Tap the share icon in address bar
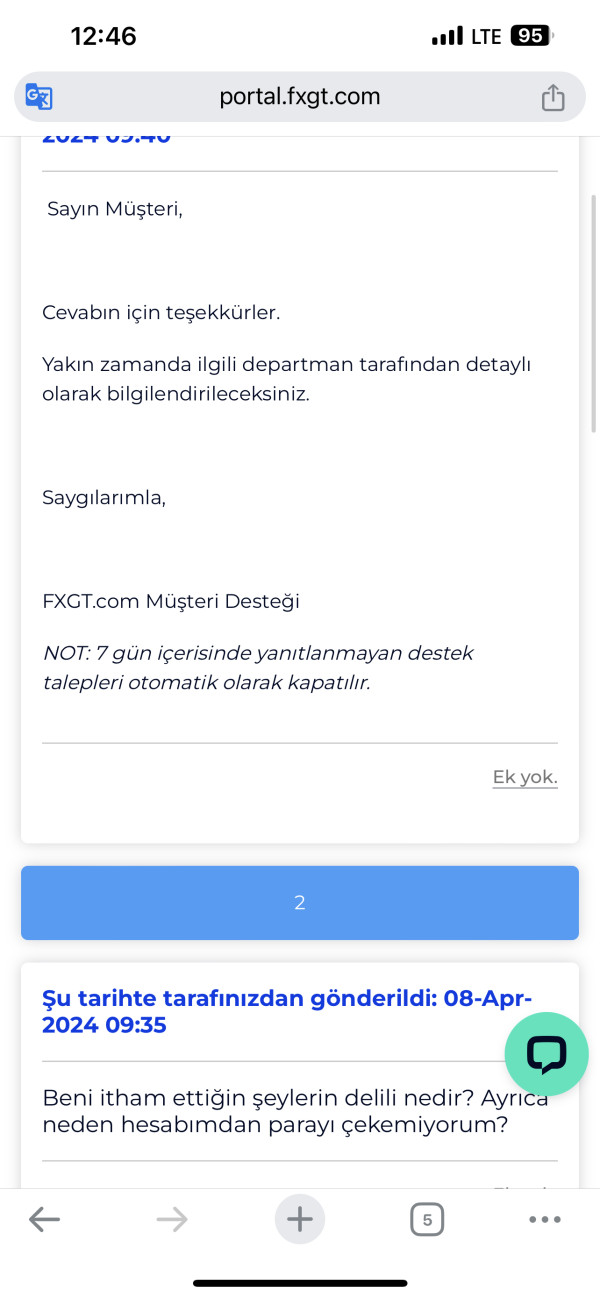The image size is (600, 1298). pos(553,97)
